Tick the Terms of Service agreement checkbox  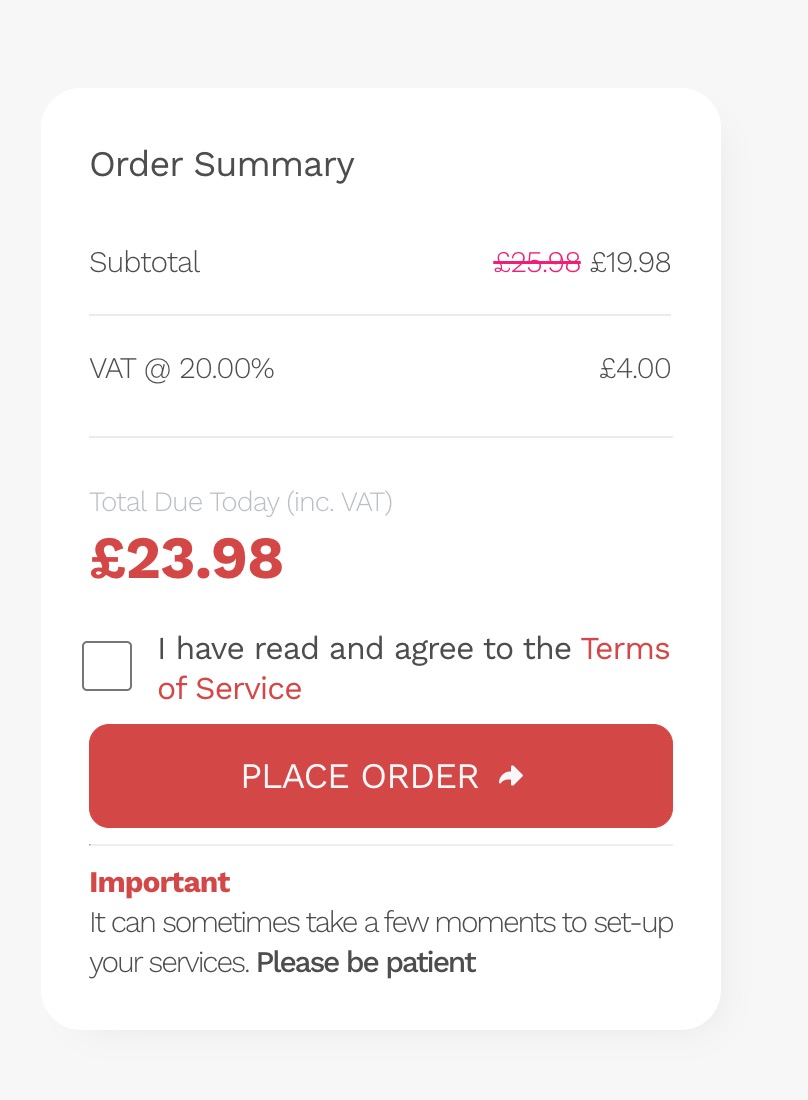(x=107, y=666)
